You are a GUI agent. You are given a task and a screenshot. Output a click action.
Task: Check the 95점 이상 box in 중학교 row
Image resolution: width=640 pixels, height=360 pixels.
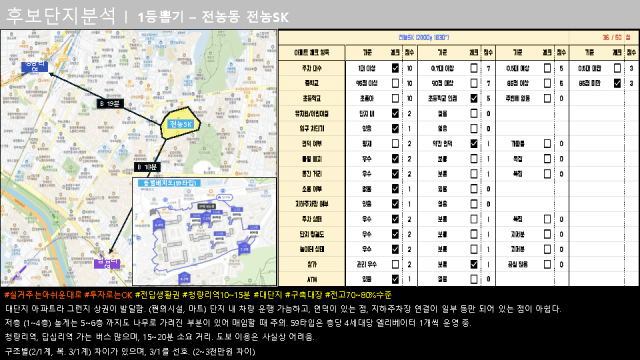[x=395, y=83]
